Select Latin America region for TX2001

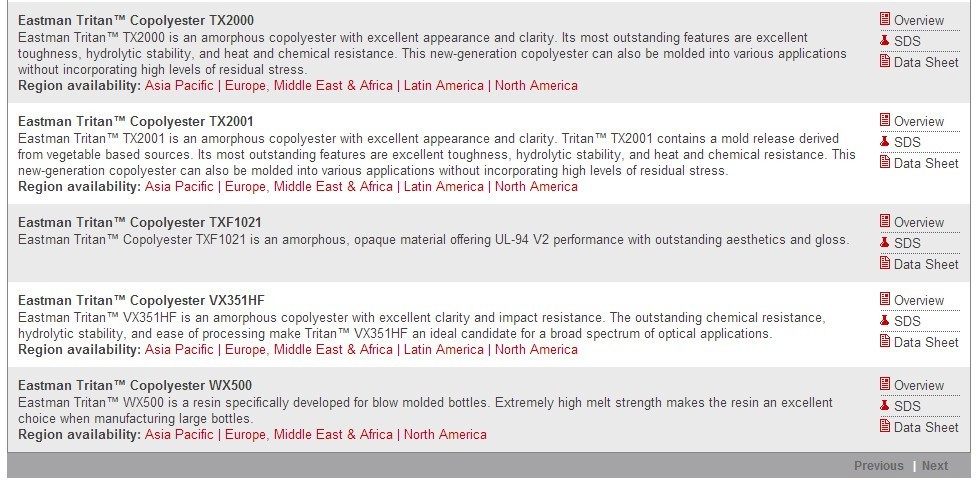(x=443, y=186)
